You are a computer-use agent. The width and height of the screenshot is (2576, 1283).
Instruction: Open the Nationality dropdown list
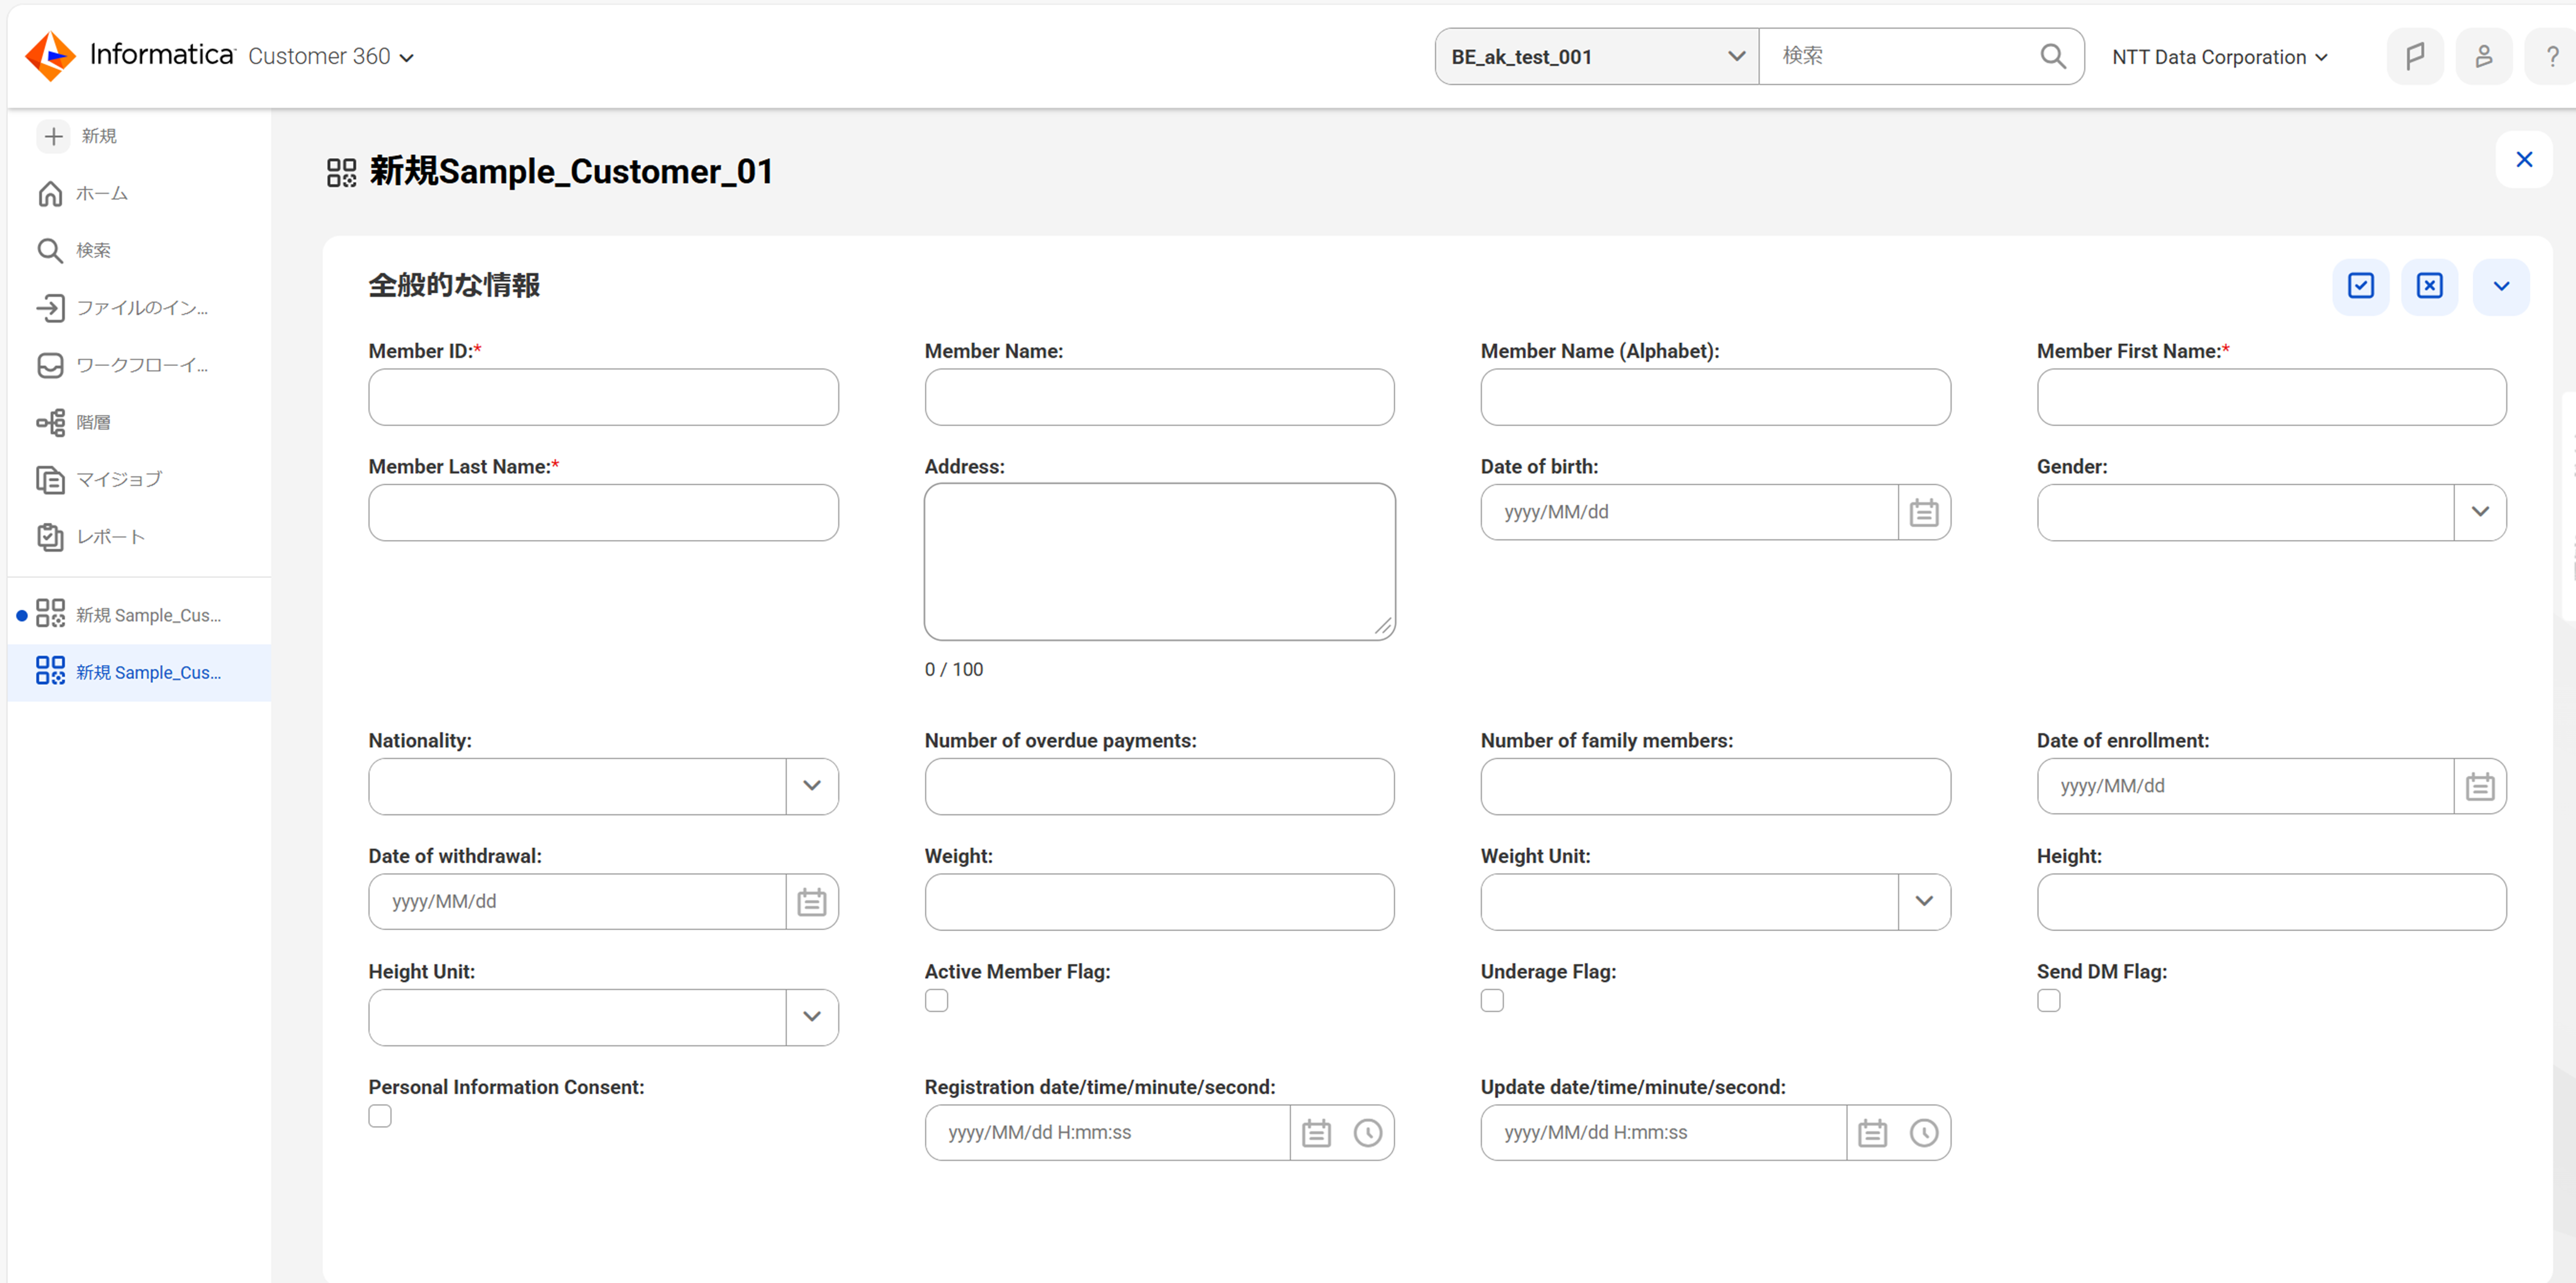pos(811,786)
